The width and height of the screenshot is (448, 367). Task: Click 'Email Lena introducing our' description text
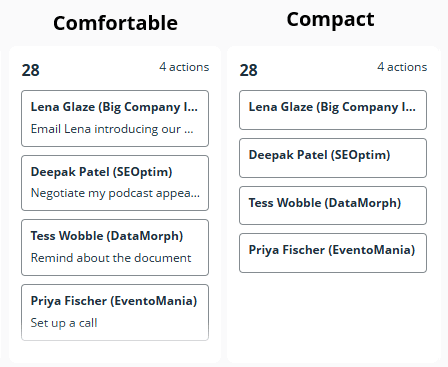[x=112, y=129]
